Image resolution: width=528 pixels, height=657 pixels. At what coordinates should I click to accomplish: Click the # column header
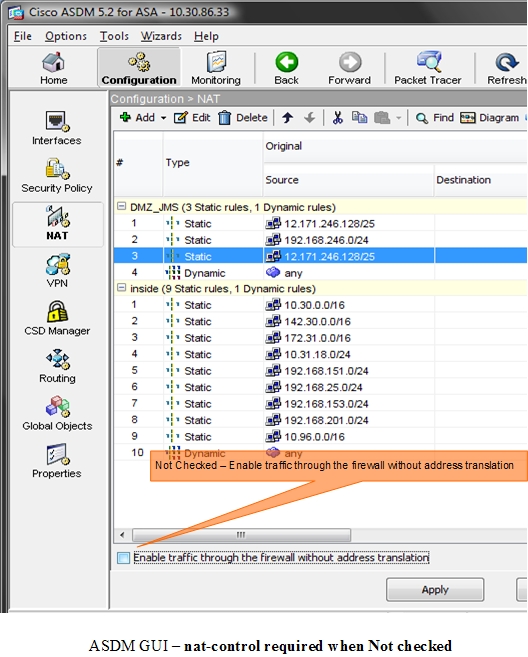[138, 163]
